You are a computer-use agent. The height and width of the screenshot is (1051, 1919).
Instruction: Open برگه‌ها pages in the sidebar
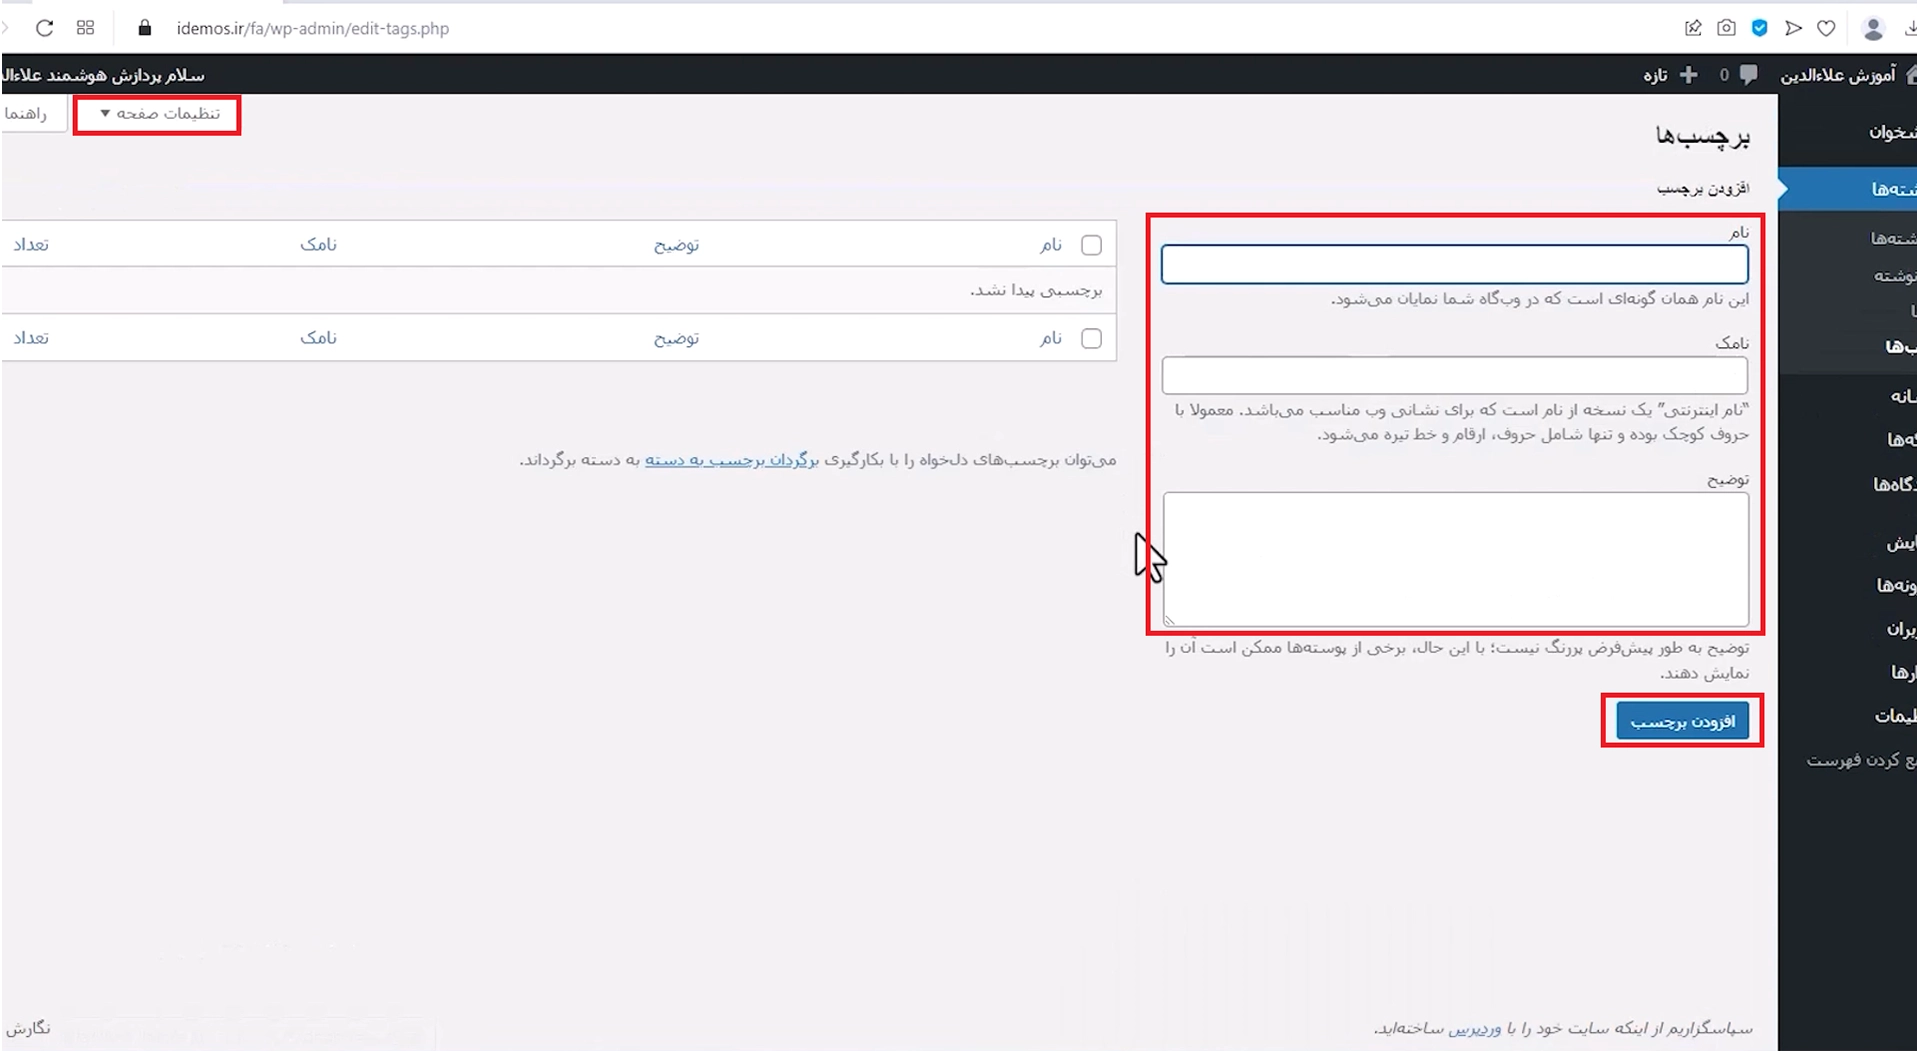tap(1901, 439)
